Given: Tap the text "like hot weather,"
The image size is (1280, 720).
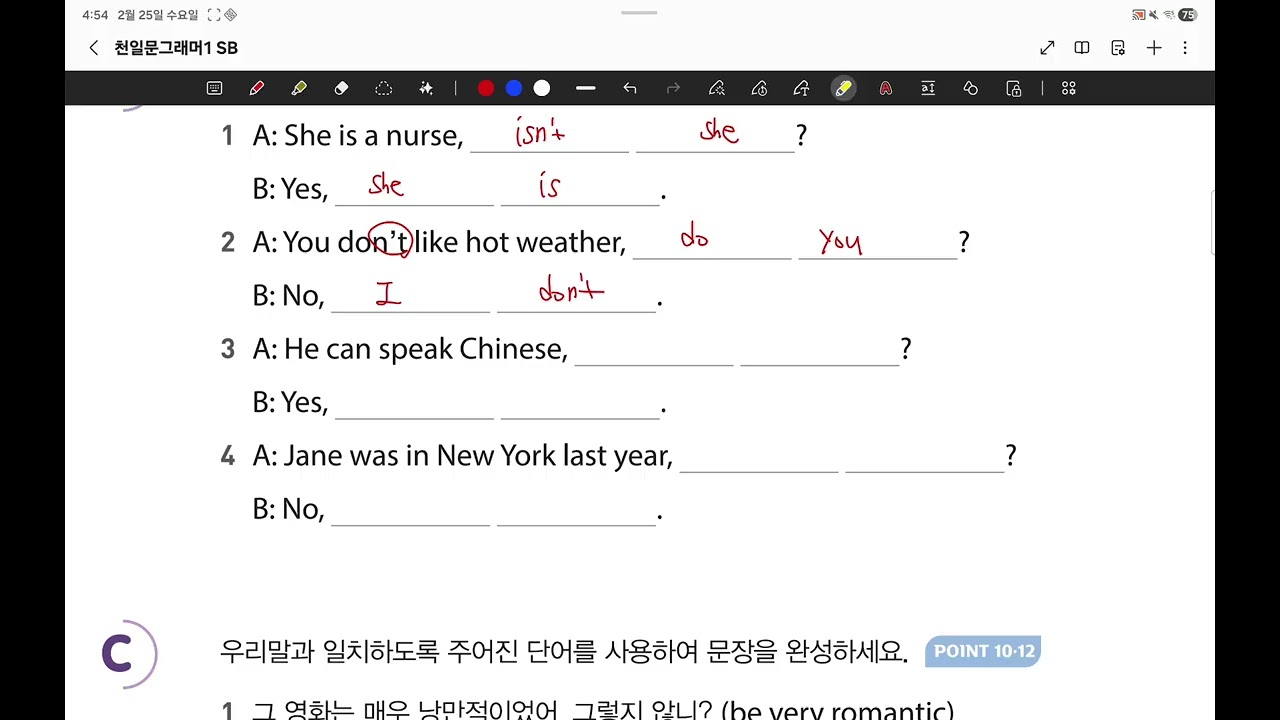Looking at the screenshot, I should point(520,242).
